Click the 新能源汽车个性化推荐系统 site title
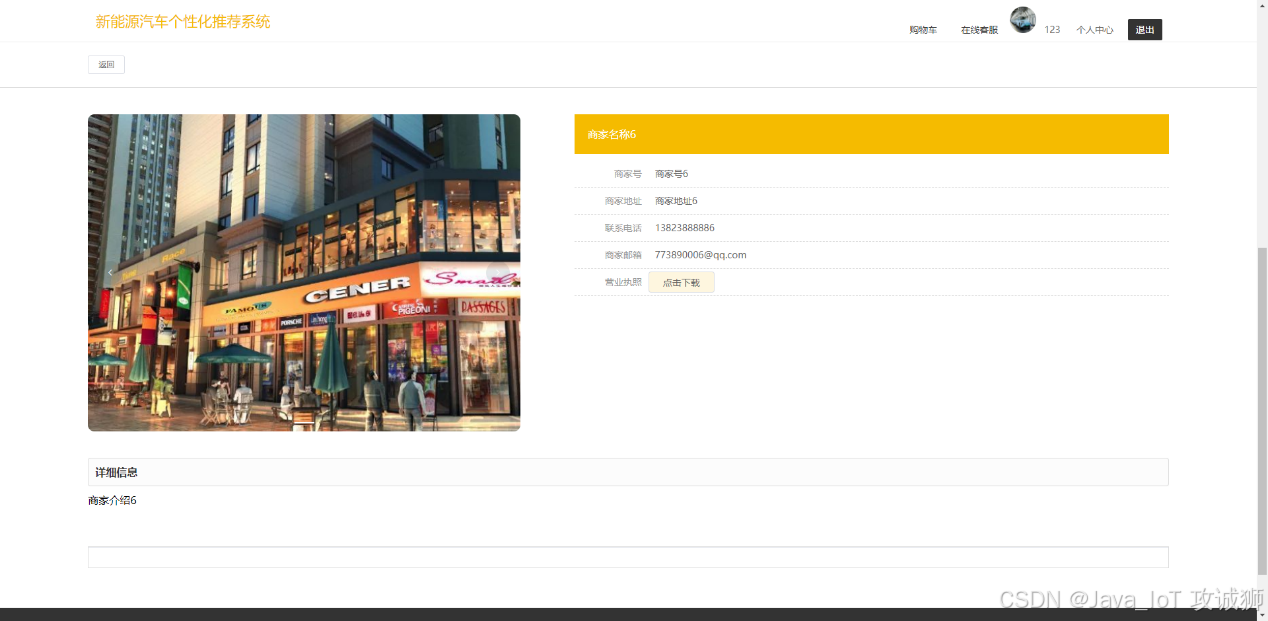Viewport: 1268px width, 621px height. click(183, 22)
